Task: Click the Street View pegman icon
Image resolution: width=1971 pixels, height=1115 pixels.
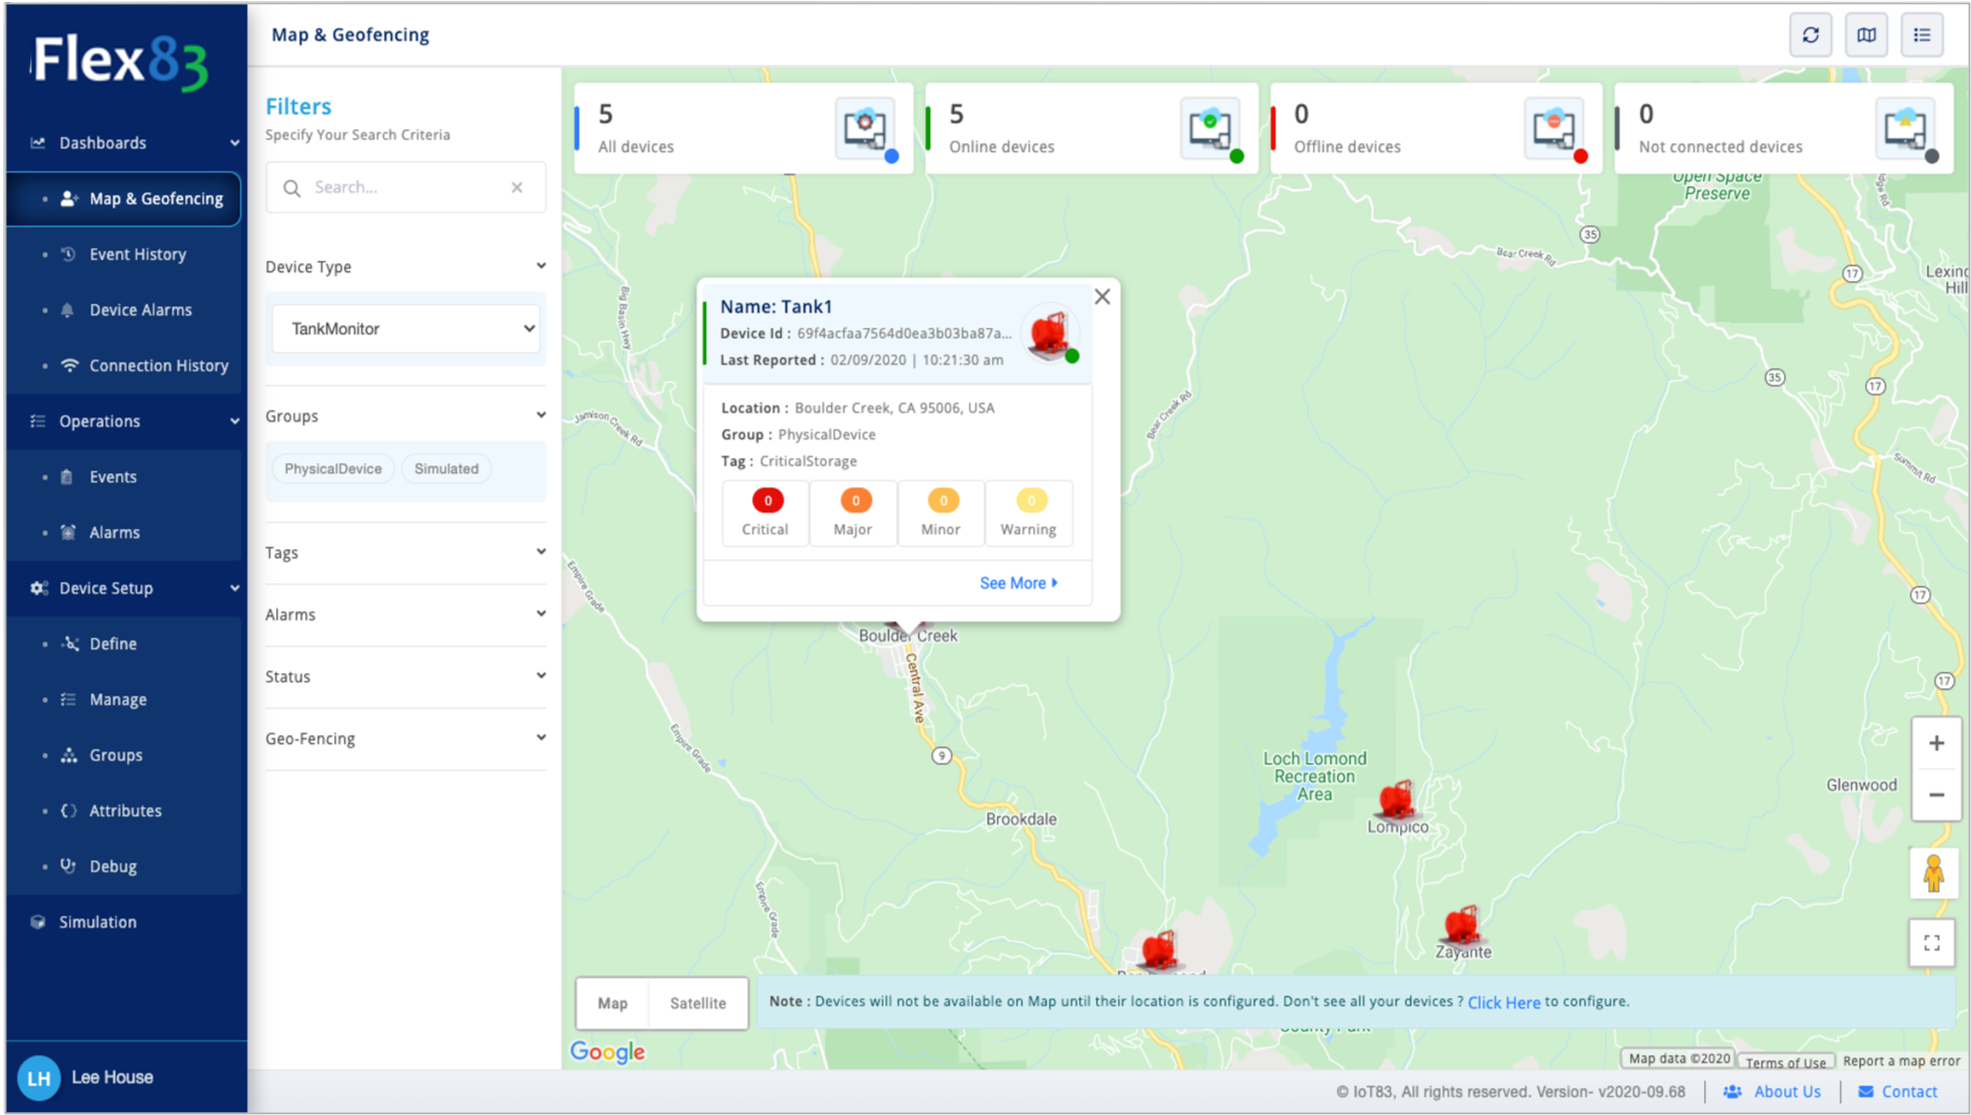Action: click(1933, 875)
